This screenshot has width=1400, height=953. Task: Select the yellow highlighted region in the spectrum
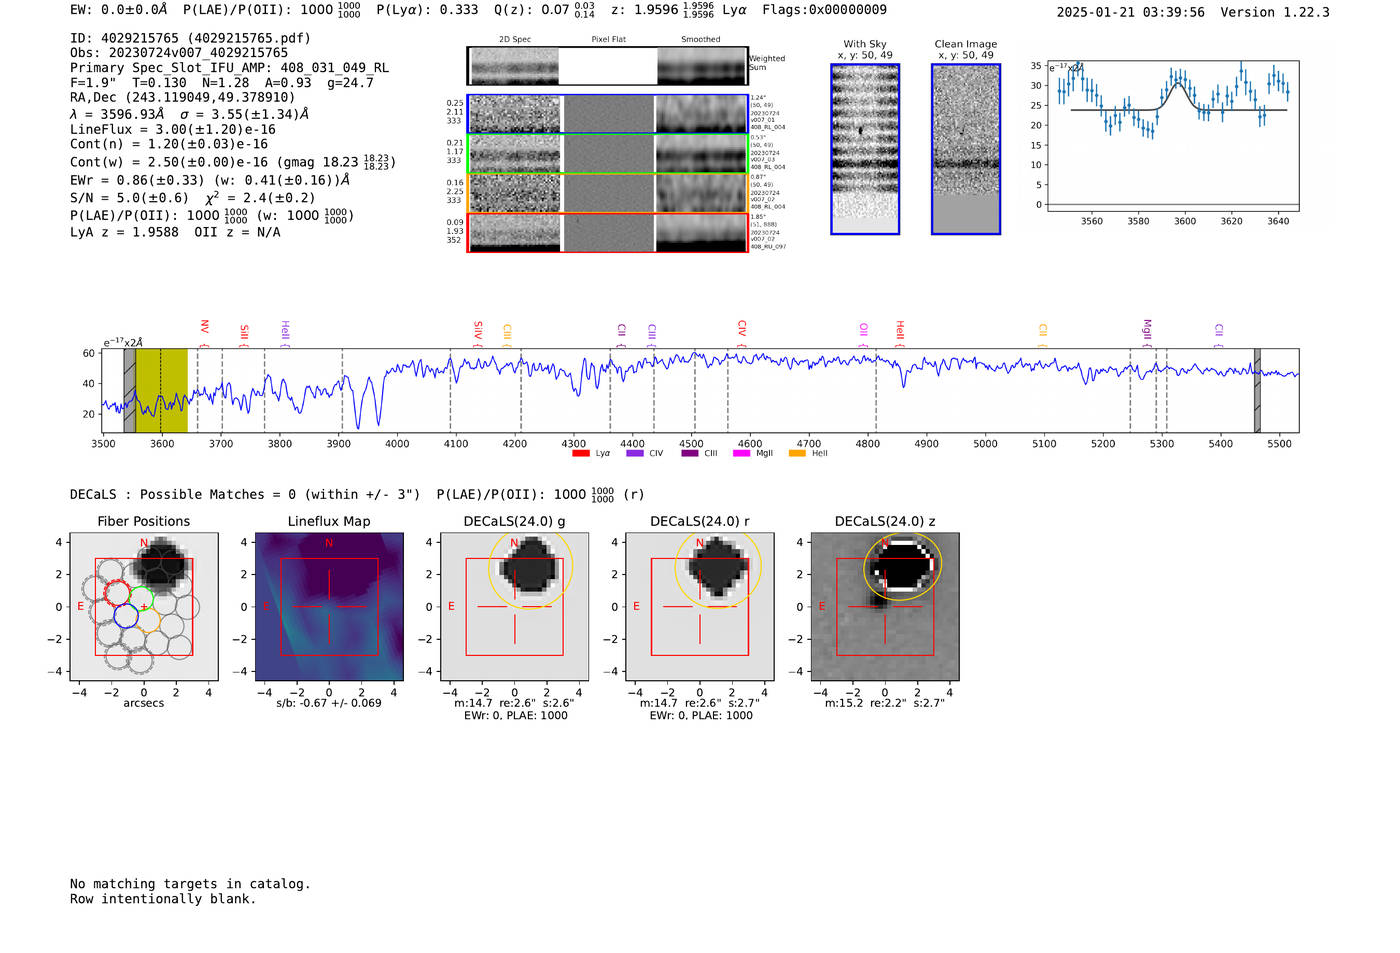pyautogui.click(x=161, y=390)
